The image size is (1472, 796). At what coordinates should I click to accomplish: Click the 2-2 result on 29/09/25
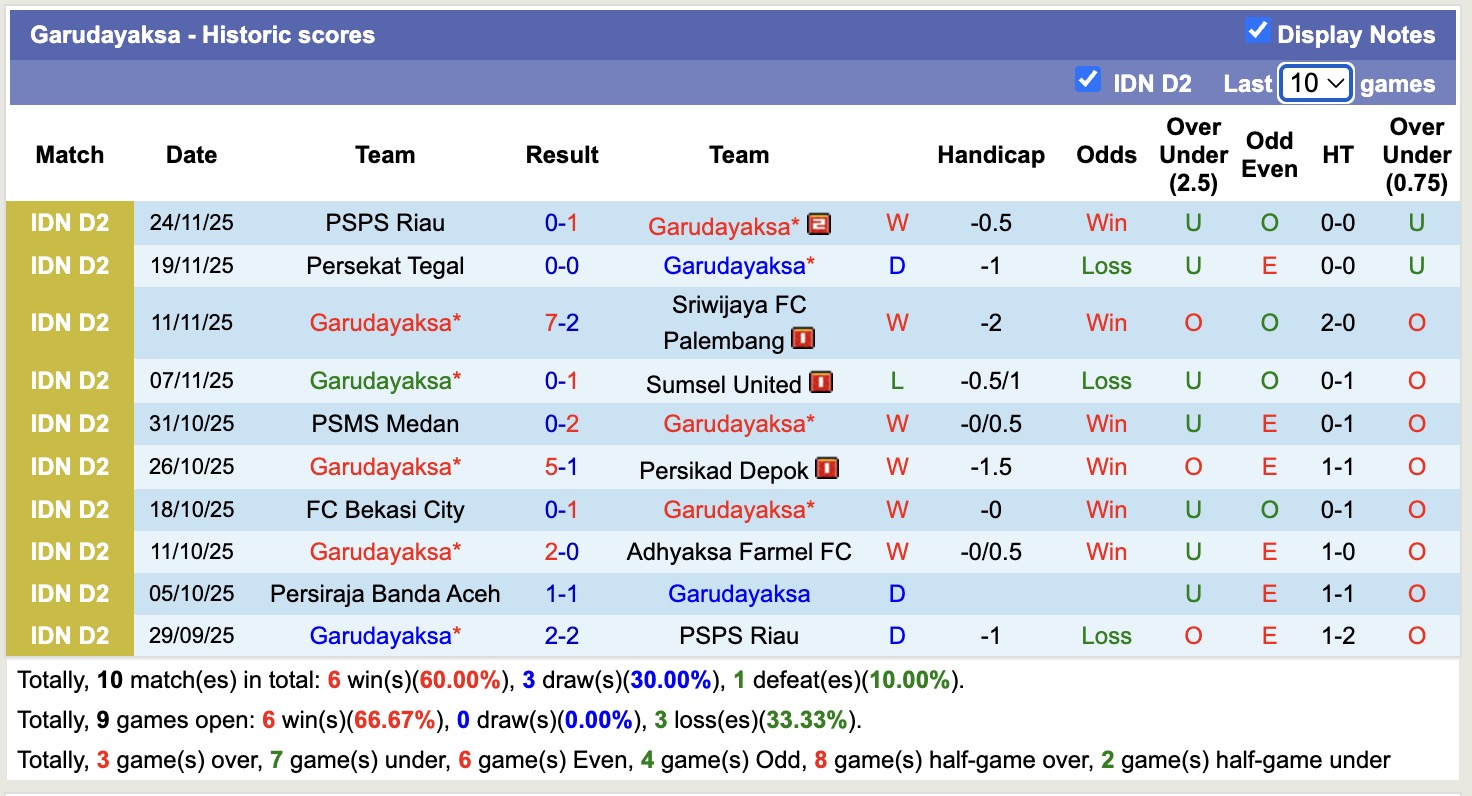[x=562, y=636]
